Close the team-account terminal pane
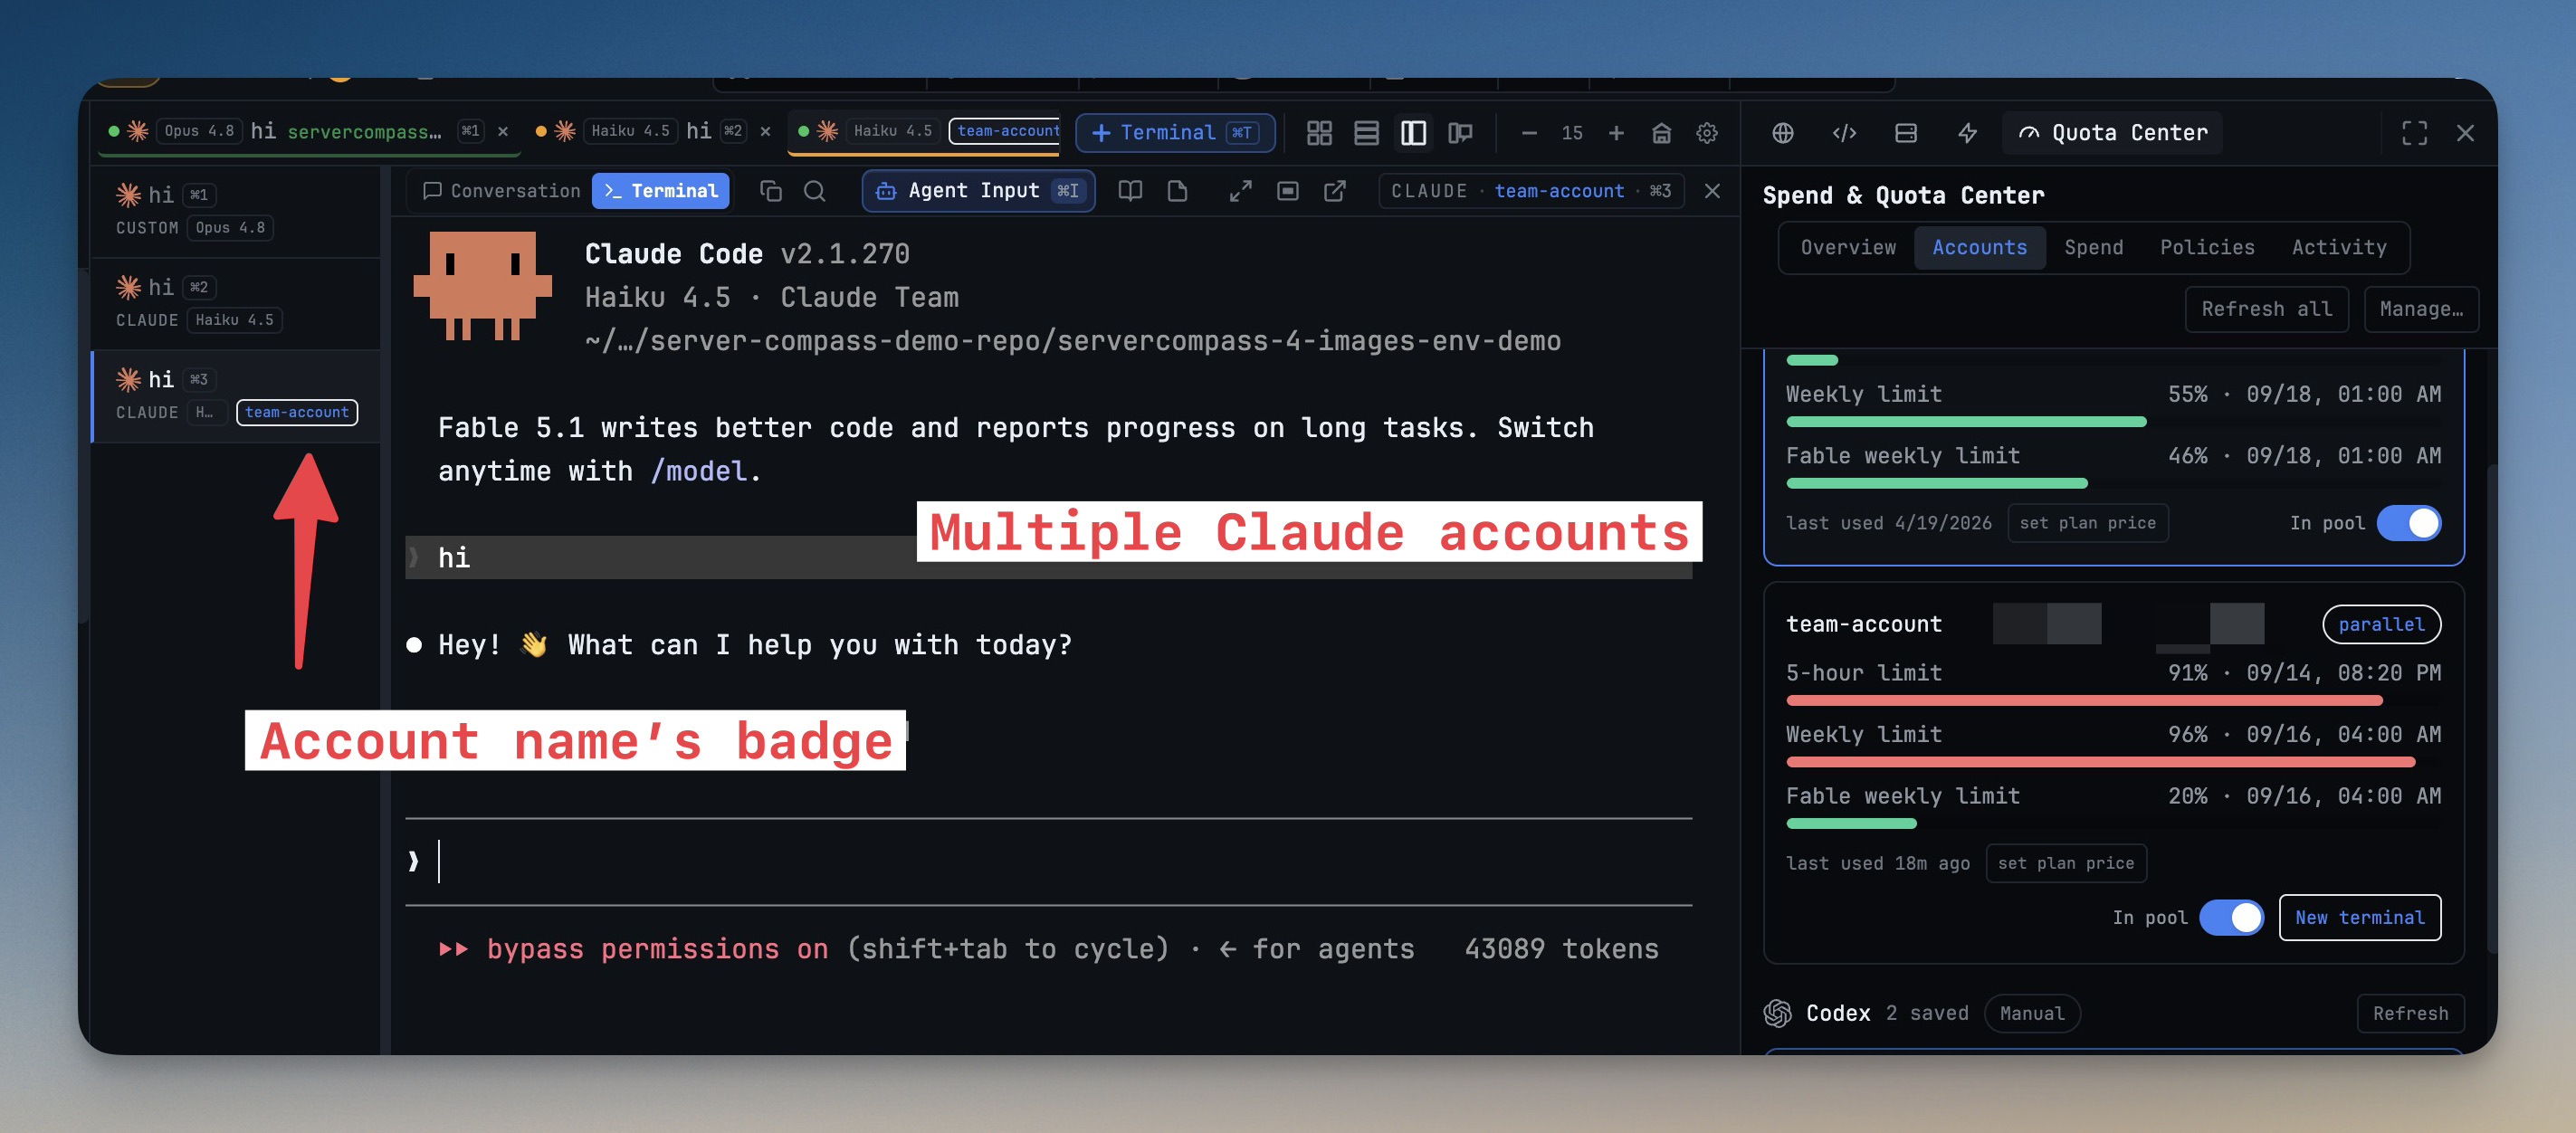This screenshot has width=2576, height=1133. 1712,191
